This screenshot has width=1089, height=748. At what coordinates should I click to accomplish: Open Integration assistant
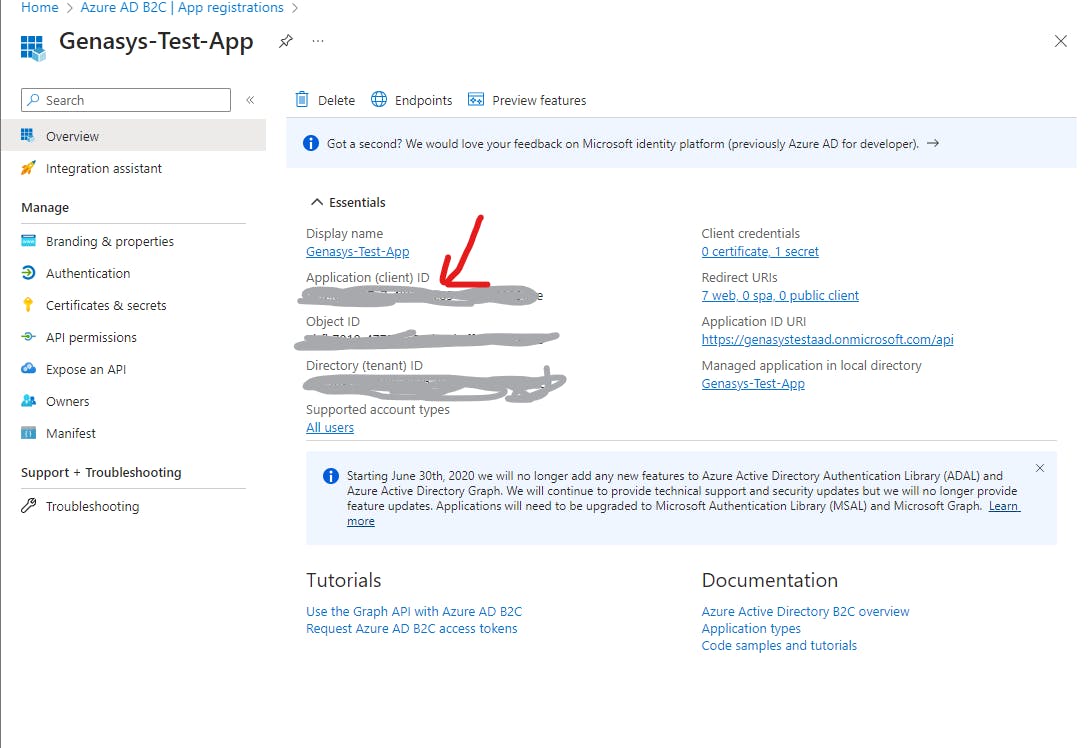point(103,168)
